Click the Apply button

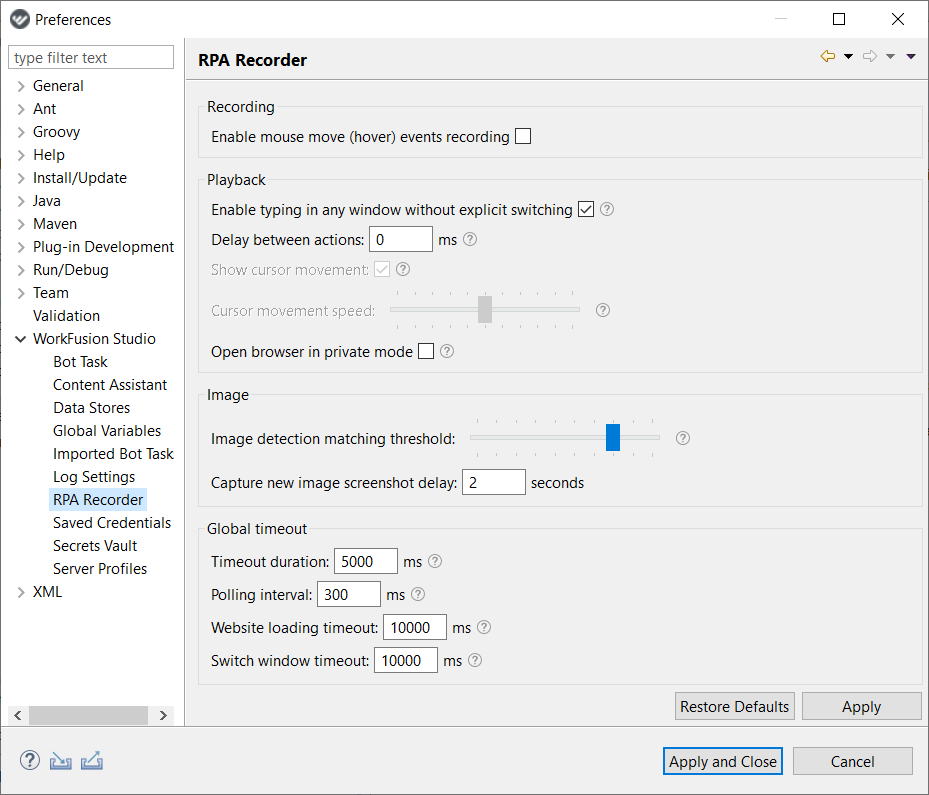point(861,706)
